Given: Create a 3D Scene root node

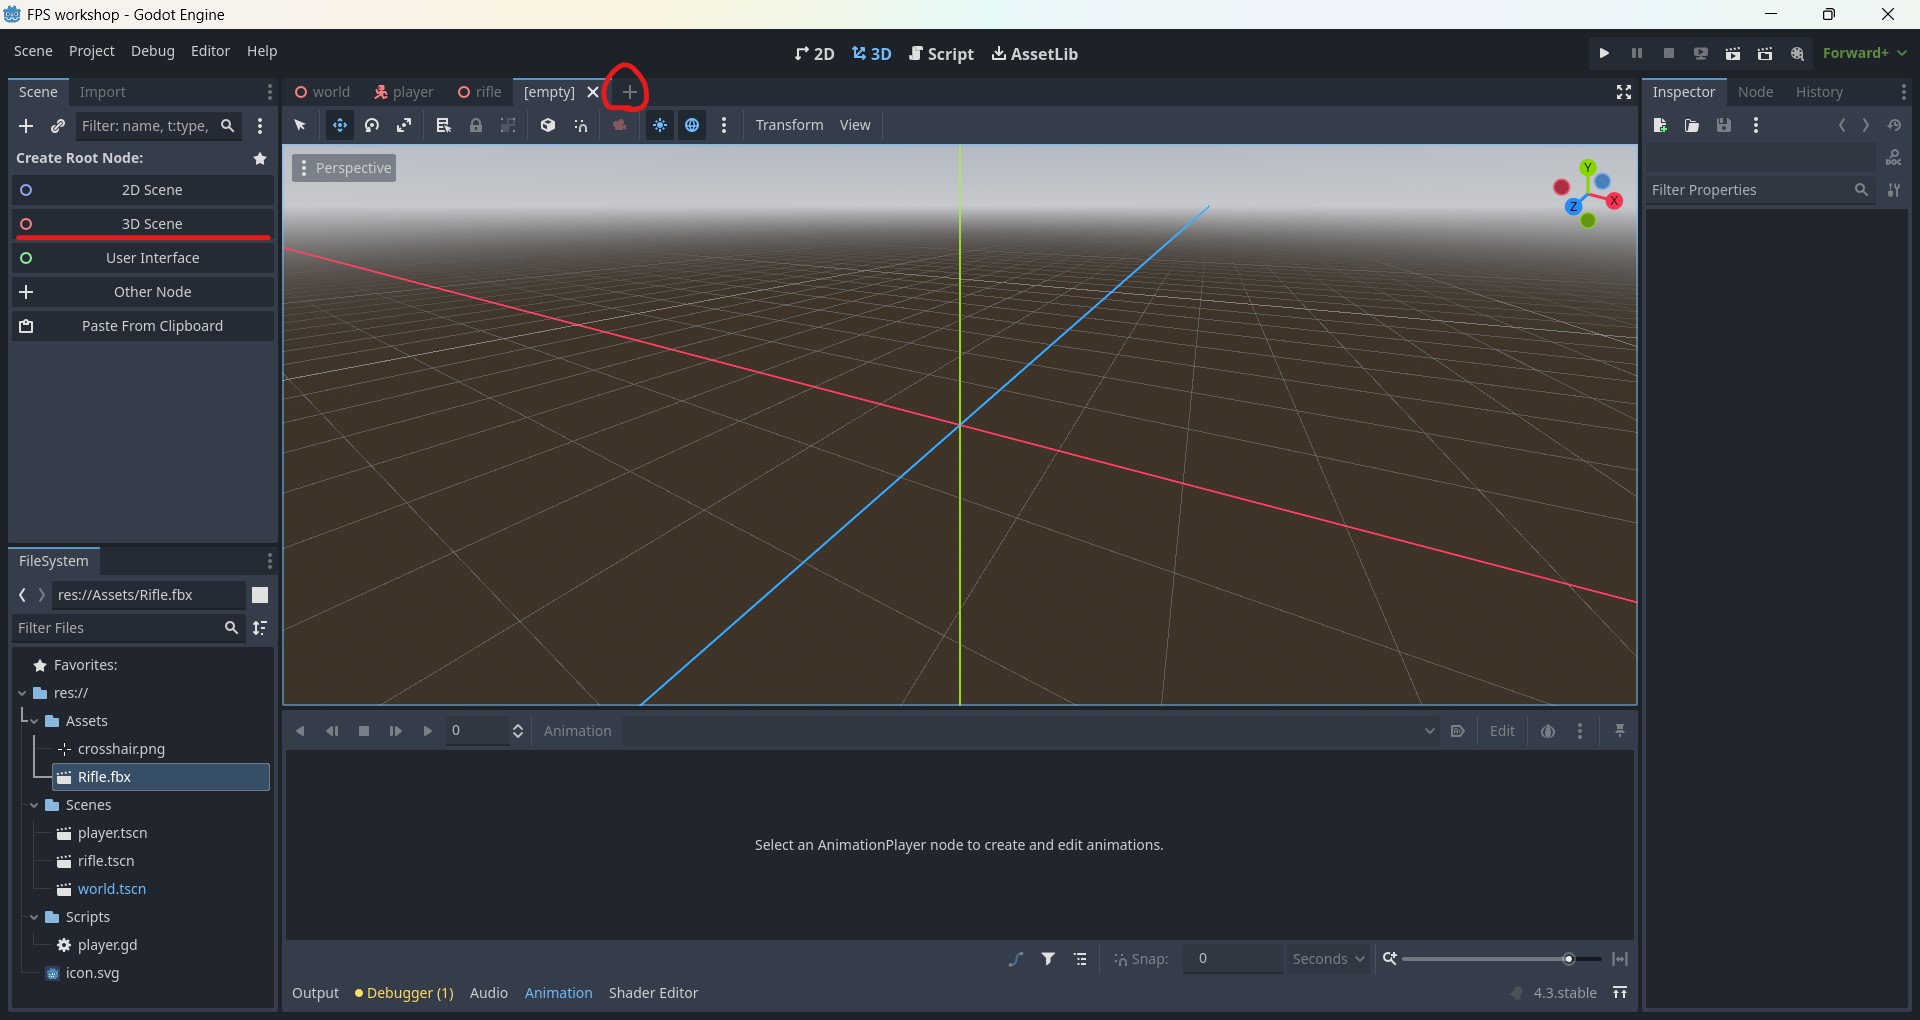Looking at the screenshot, I should [x=152, y=224].
